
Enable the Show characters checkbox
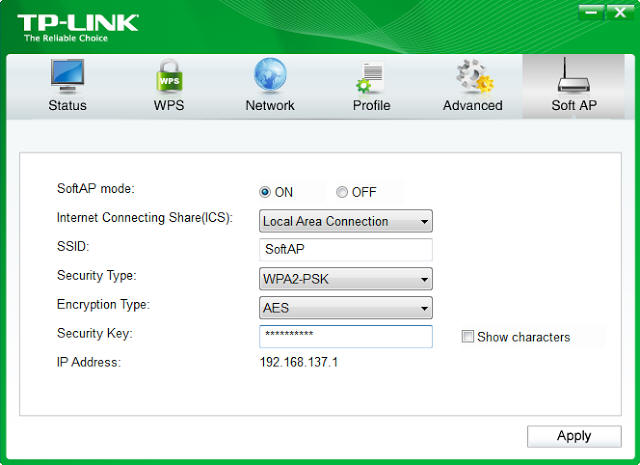tap(467, 337)
